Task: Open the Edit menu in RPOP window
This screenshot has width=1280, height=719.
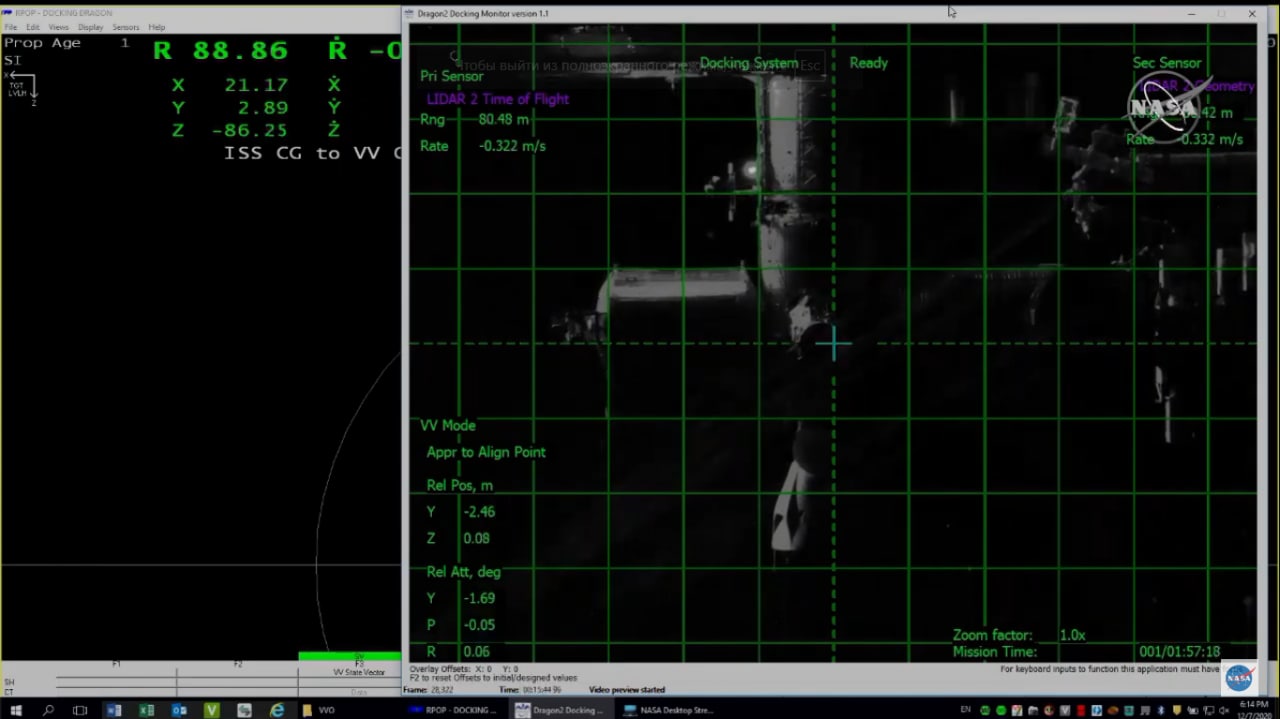Action: tap(33, 27)
